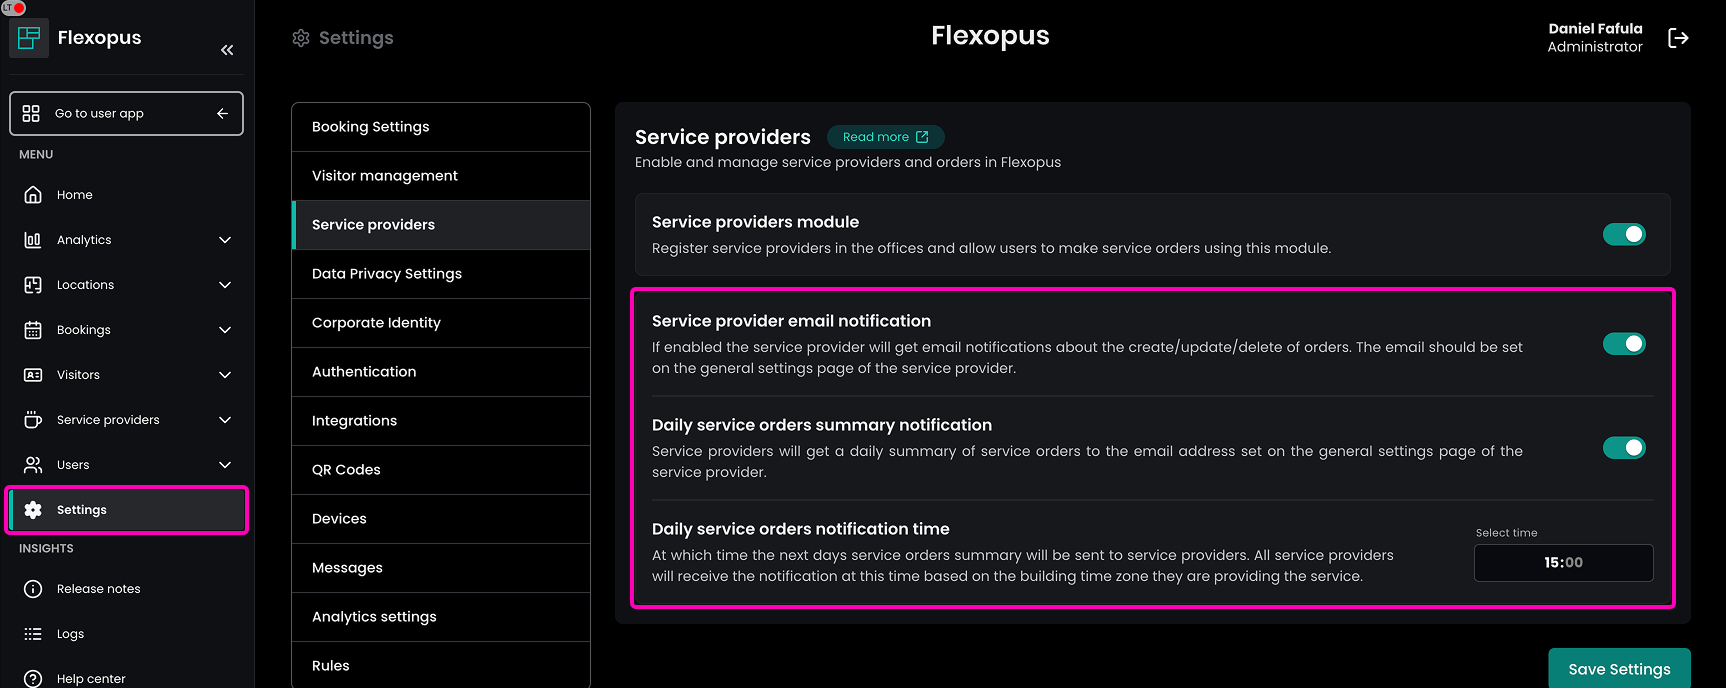
Task: Open Release notes info icon
Action: point(33,589)
